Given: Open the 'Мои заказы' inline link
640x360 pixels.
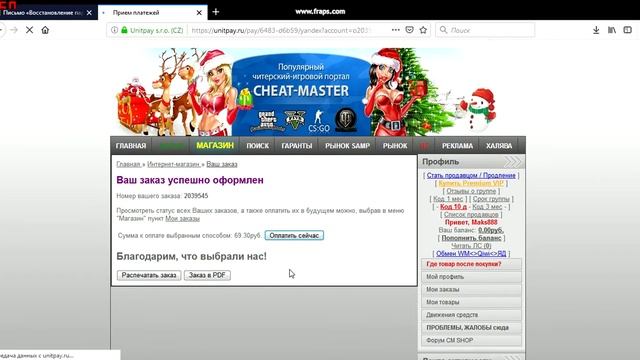Looking at the screenshot, I should [x=182, y=219].
